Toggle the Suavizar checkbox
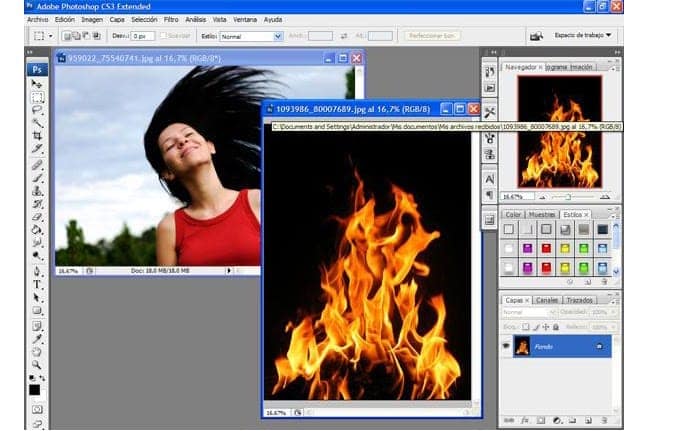This screenshot has height=431, width=680. pyautogui.click(x=163, y=36)
